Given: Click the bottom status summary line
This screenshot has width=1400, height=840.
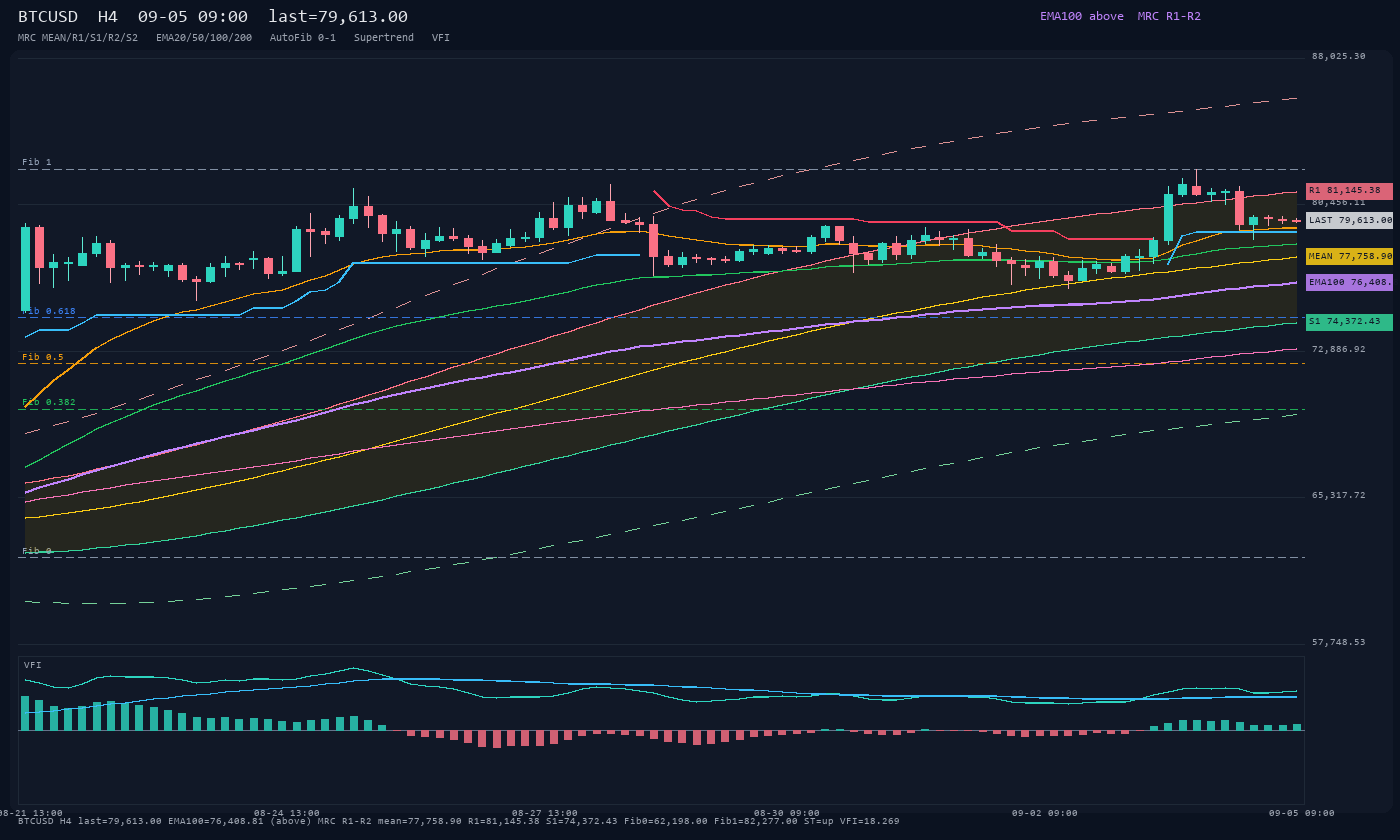Looking at the screenshot, I should 459,821.
